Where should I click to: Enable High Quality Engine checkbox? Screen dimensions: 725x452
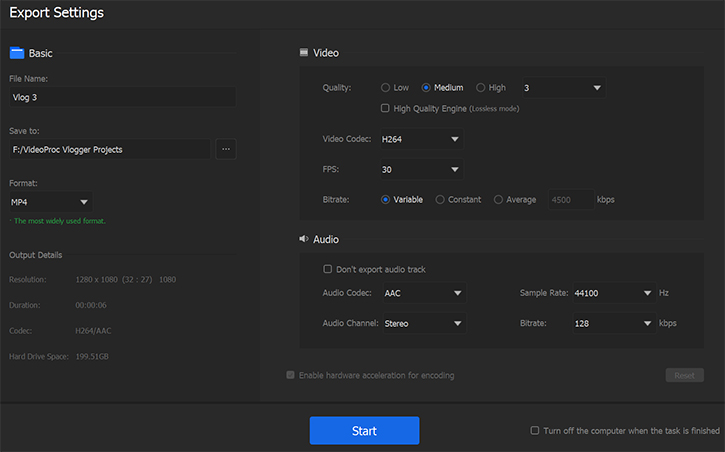[386, 108]
